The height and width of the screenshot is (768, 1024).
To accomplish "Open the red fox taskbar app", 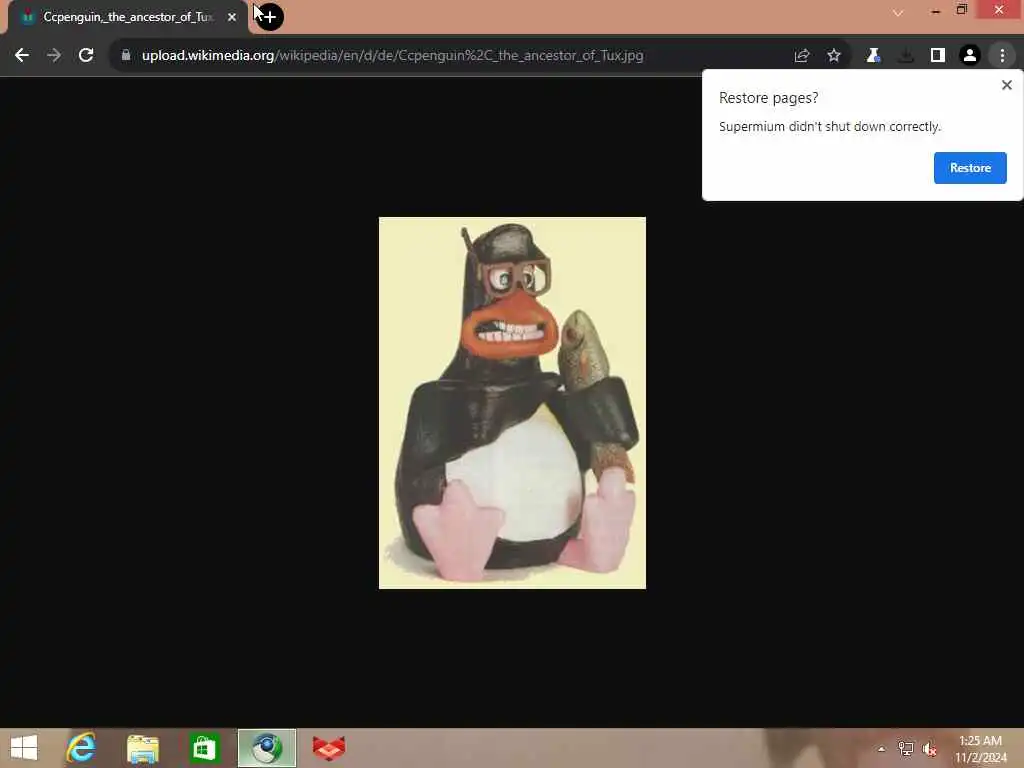I will tap(328, 748).
